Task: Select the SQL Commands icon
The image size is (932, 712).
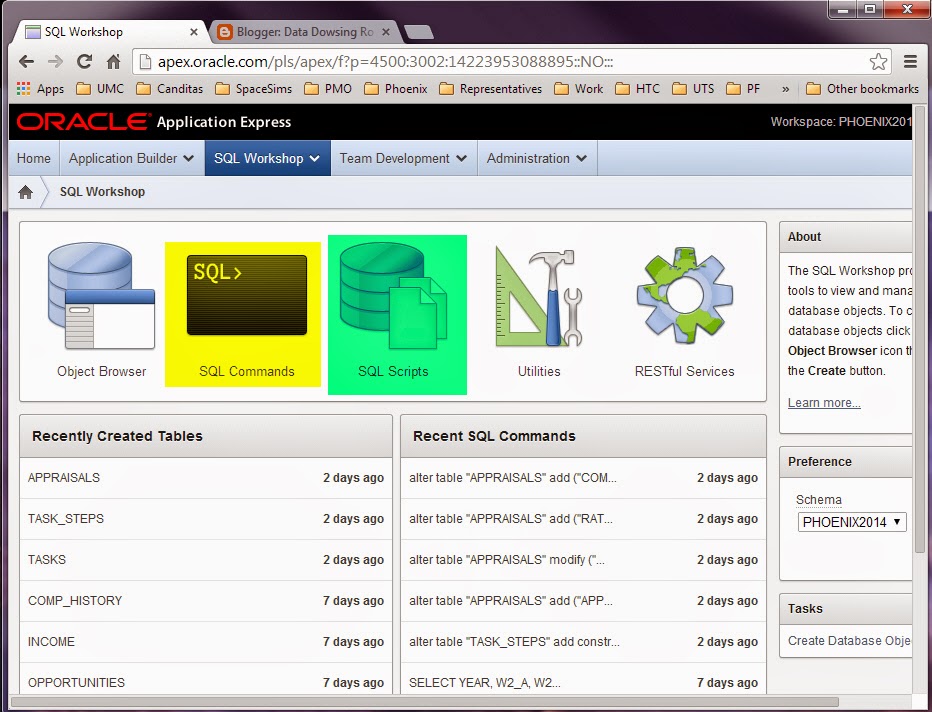Action: (246, 295)
